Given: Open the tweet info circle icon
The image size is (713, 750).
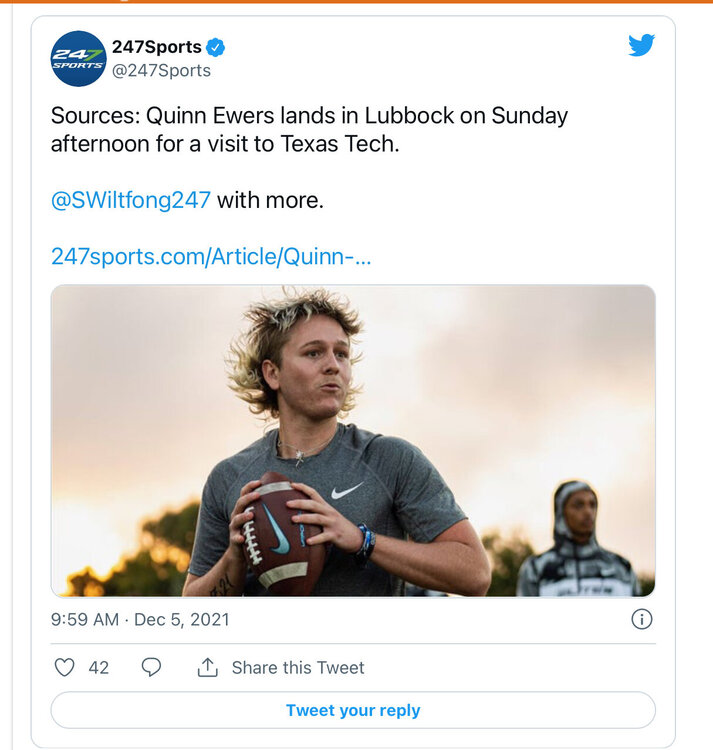Looking at the screenshot, I should click(642, 619).
